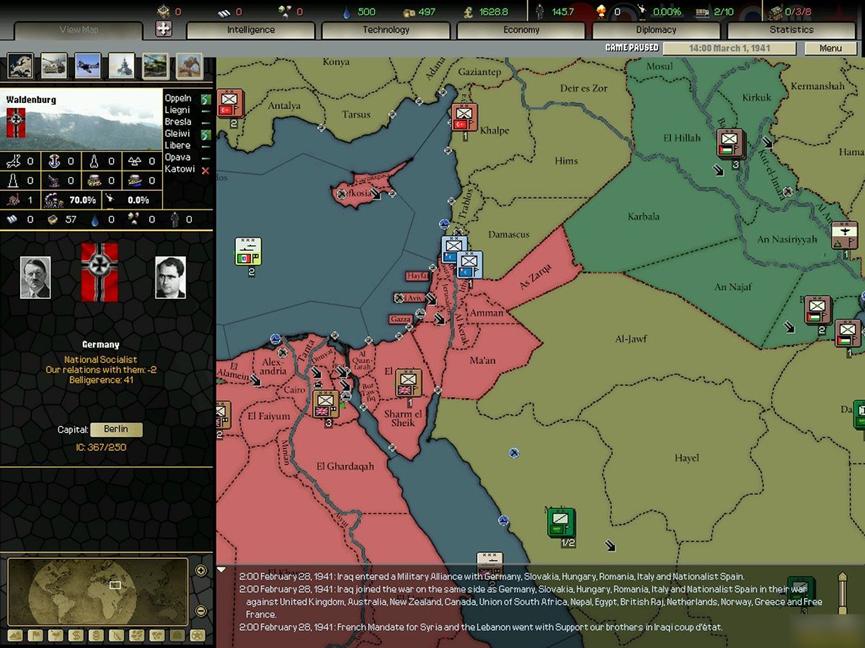Click the convoy crate icon showing 0/3/8
Screen dimensions: 865x648
click(776, 12)
